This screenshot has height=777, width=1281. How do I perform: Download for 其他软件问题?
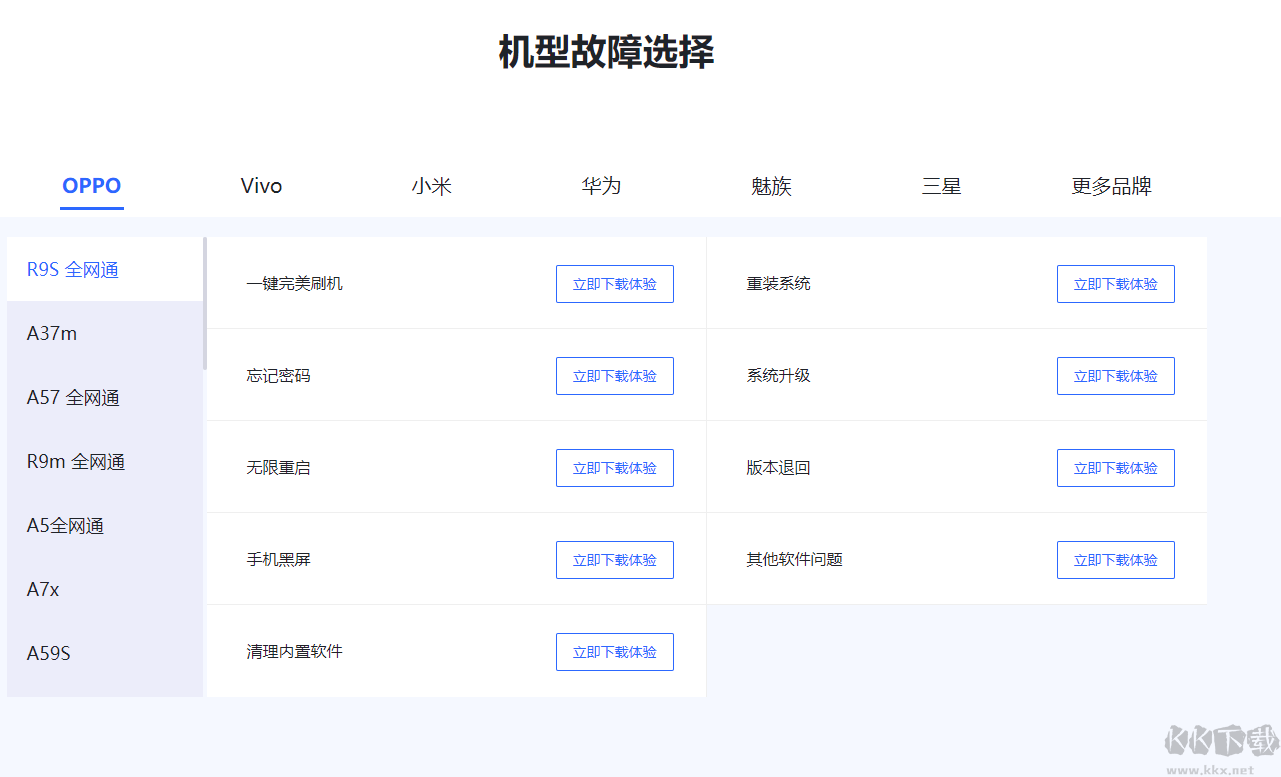point(1116,560)
